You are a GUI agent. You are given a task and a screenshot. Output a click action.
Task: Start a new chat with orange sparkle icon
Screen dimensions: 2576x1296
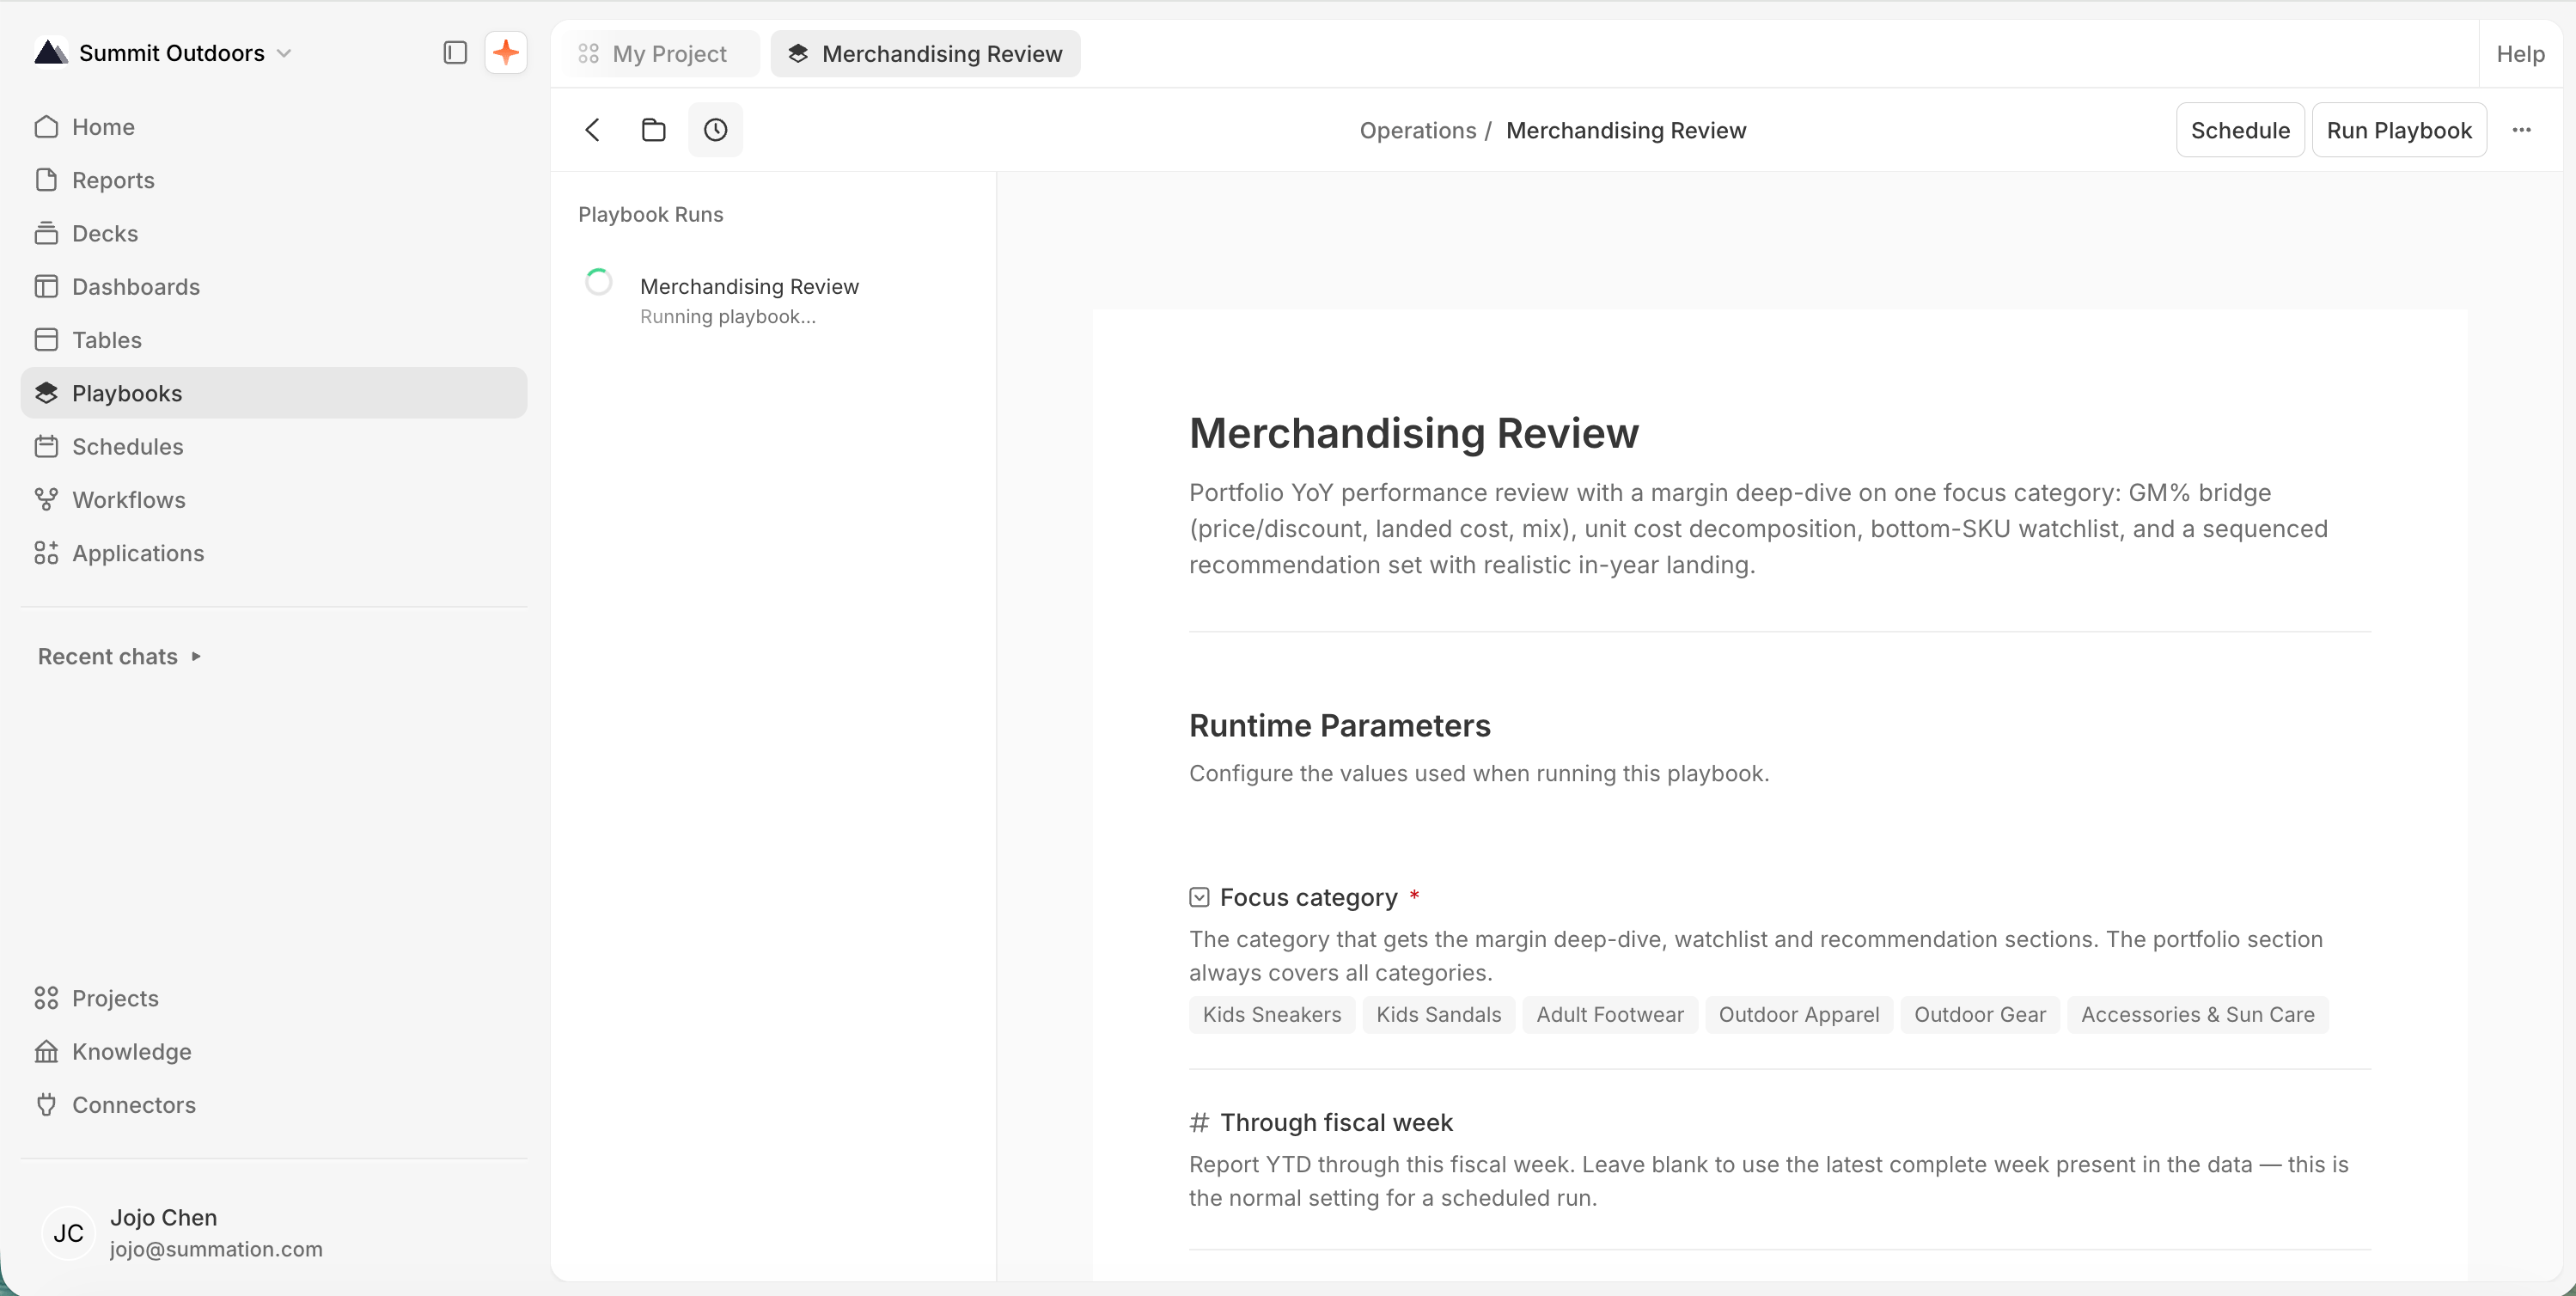coord(506,53)
